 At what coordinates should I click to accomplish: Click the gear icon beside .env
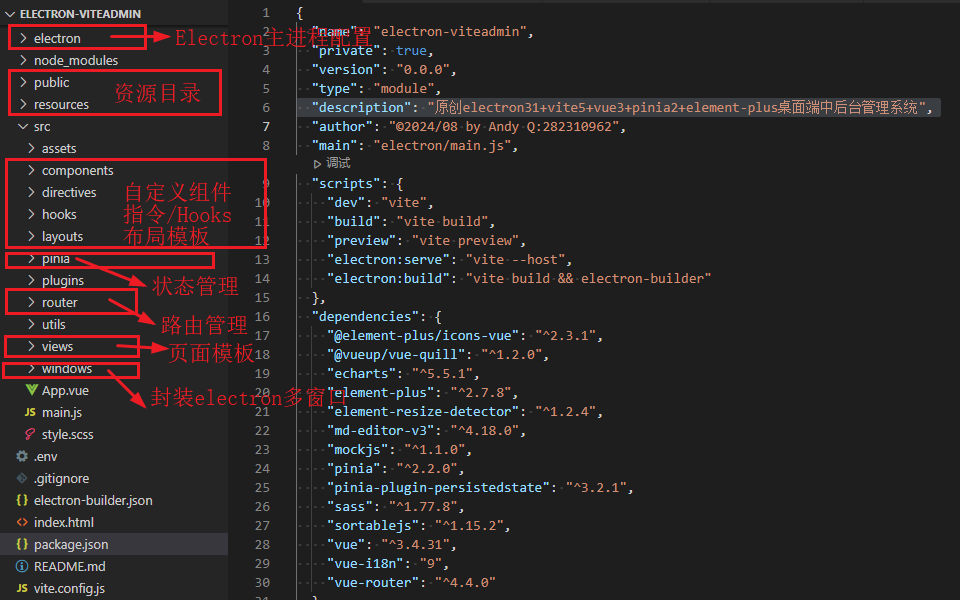click(22, 457)
